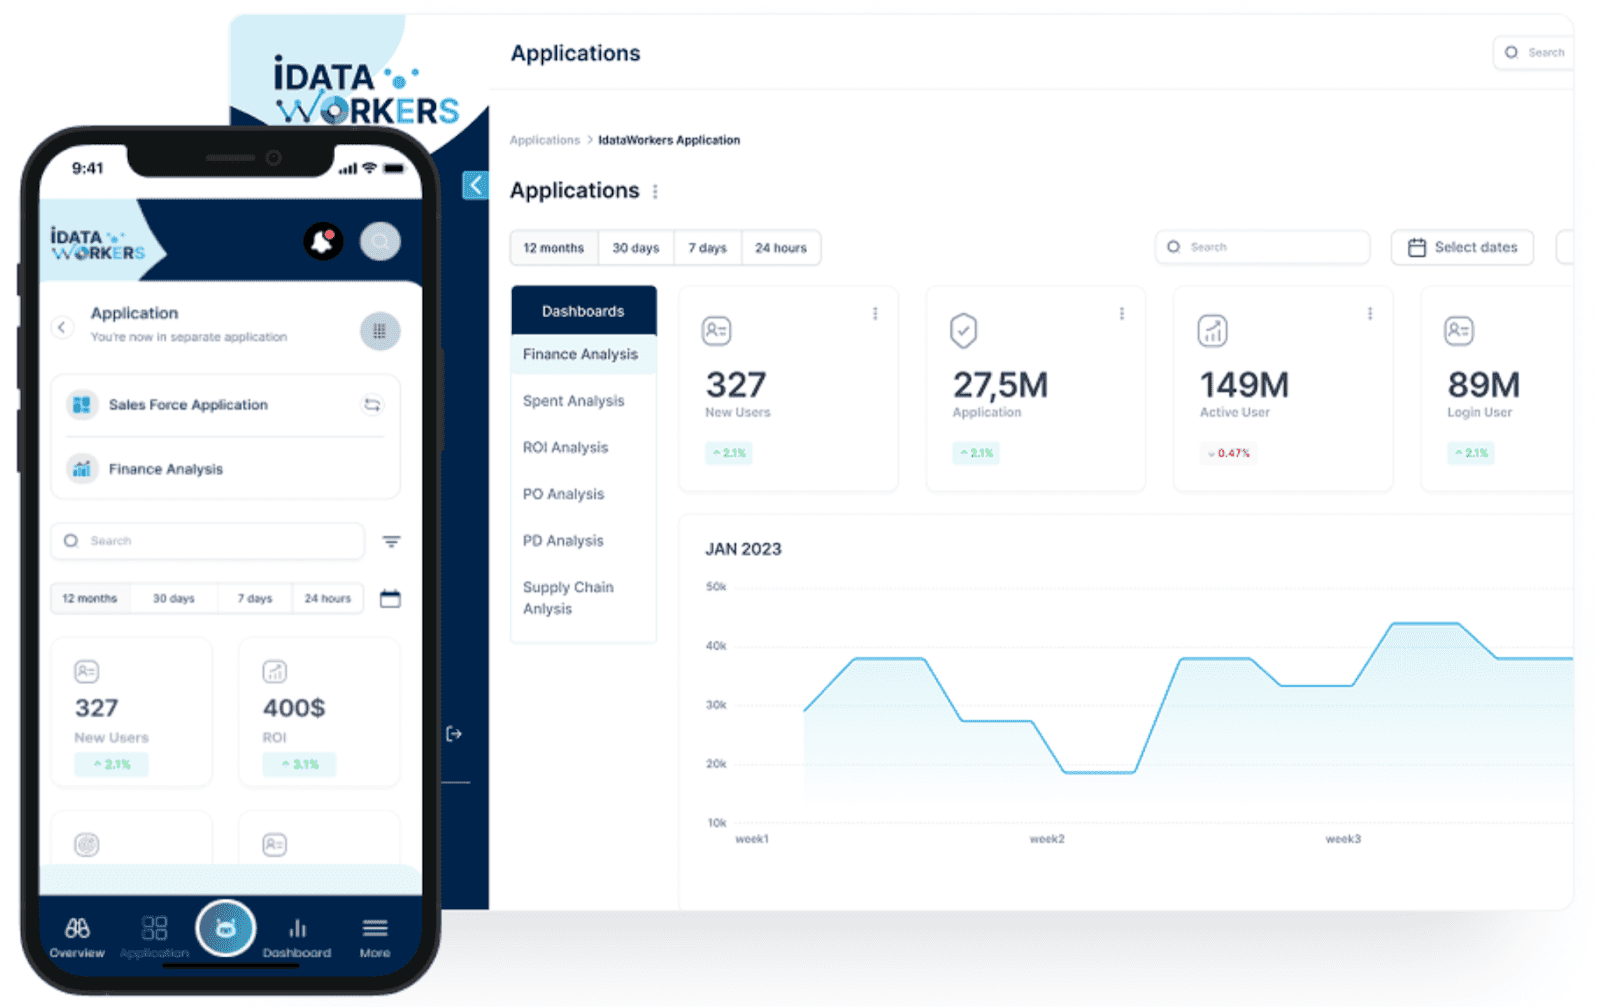Open Overview in the phone bottom bar
This screenshot has width=1600, height=1007.
(77, 937)
